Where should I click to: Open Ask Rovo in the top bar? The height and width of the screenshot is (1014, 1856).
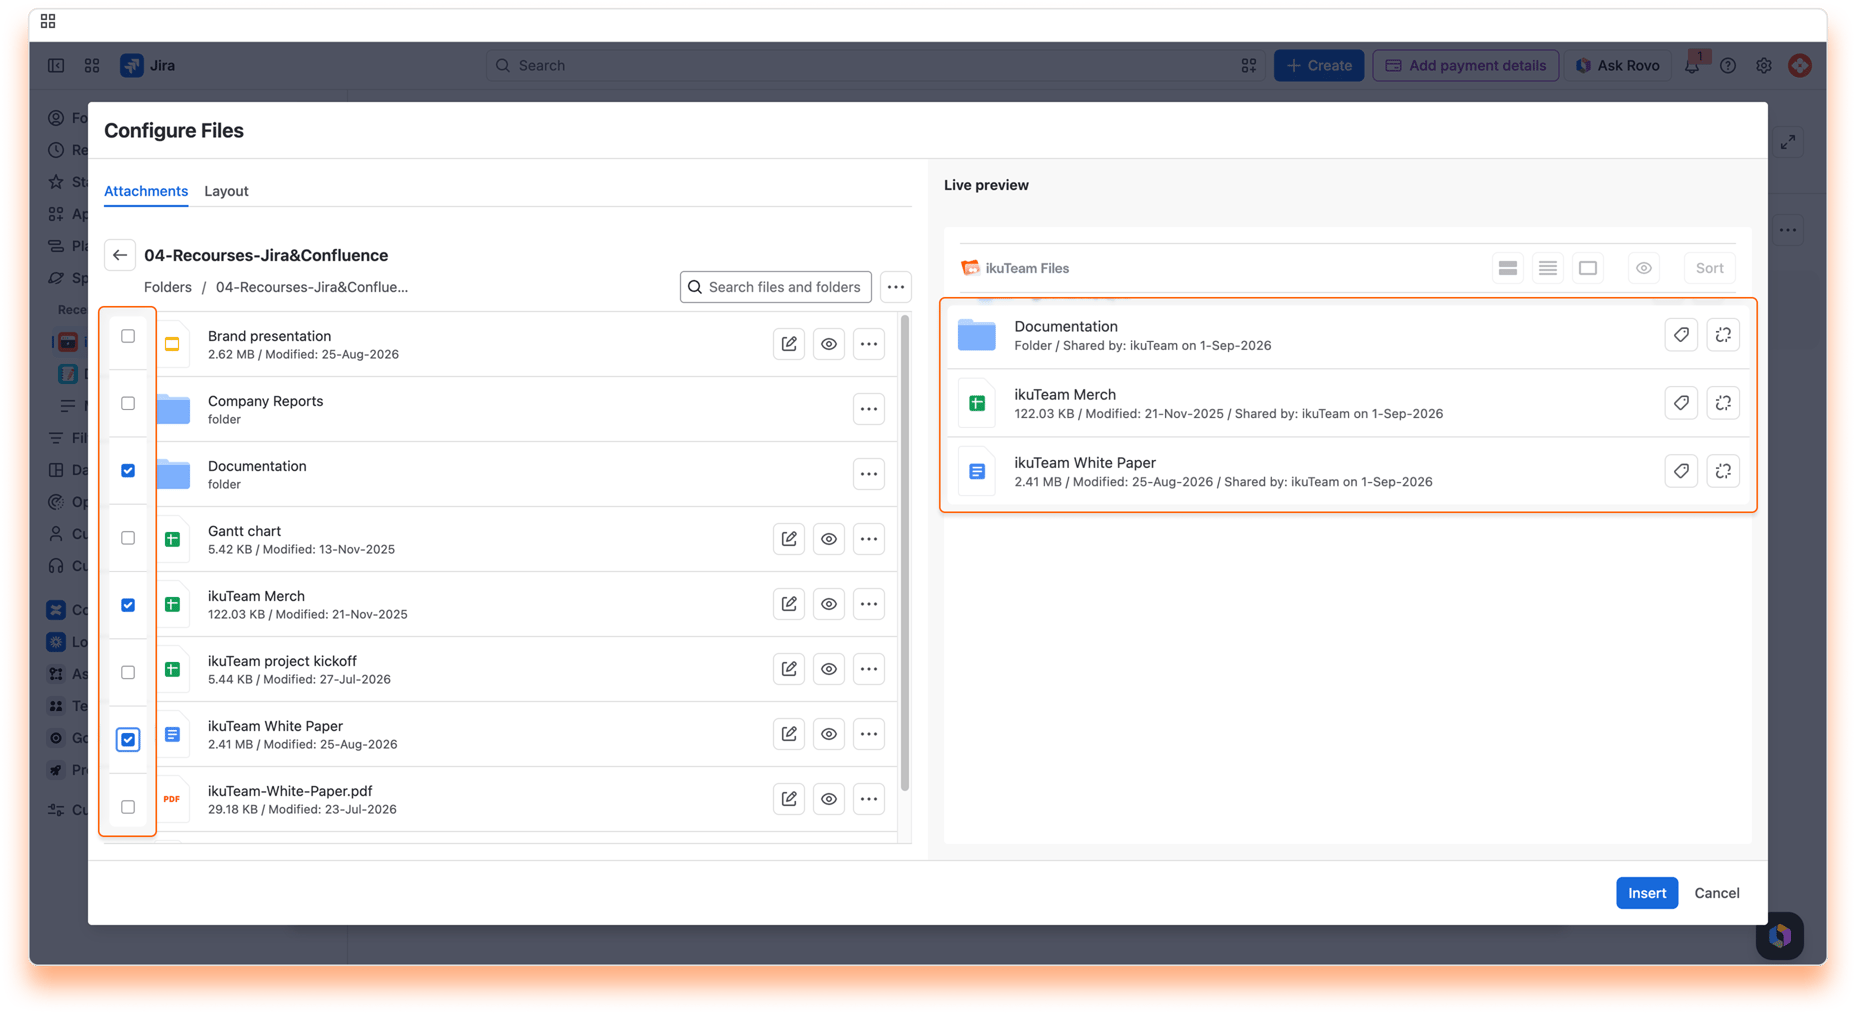tap(1617, 66)
